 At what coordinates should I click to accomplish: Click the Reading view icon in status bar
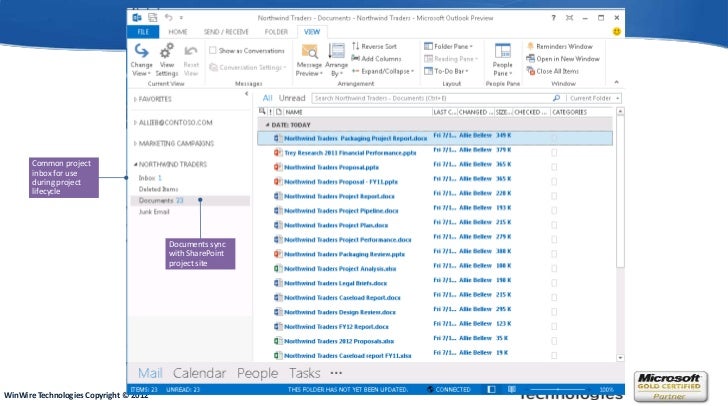click(x=512, y=389)
